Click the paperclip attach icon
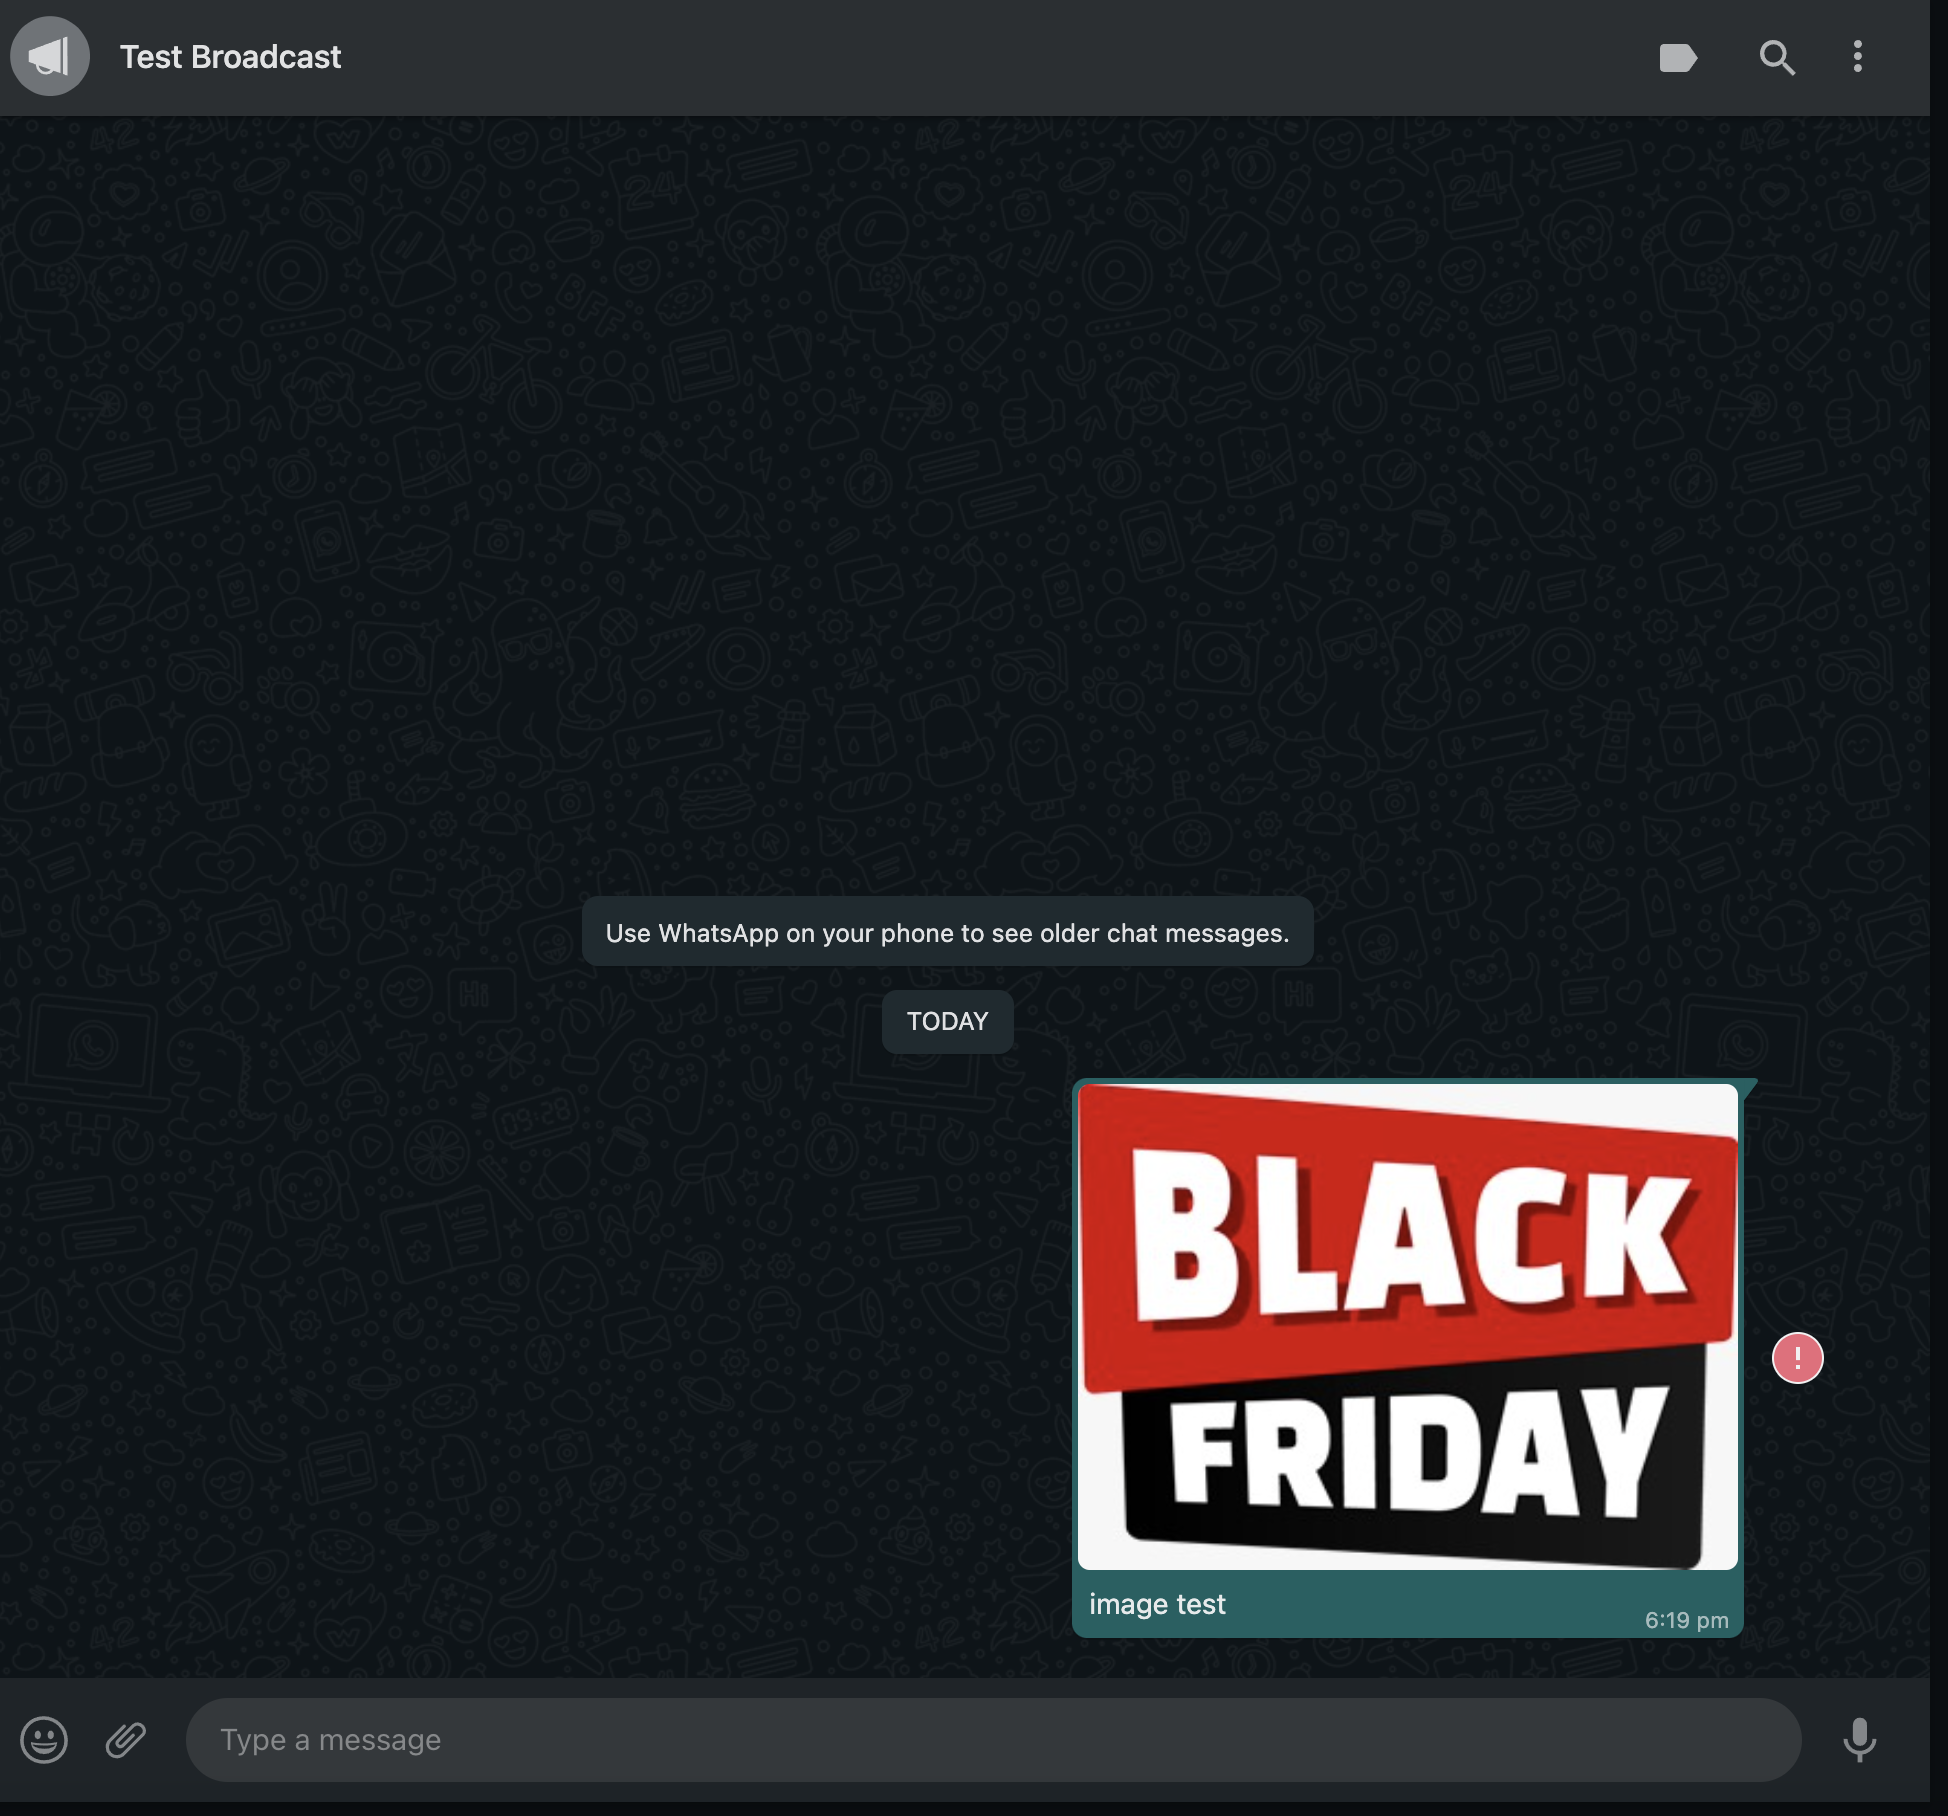Image resolution: width=1948 pixels, height=1816 pixels. tap(126, 1740)
